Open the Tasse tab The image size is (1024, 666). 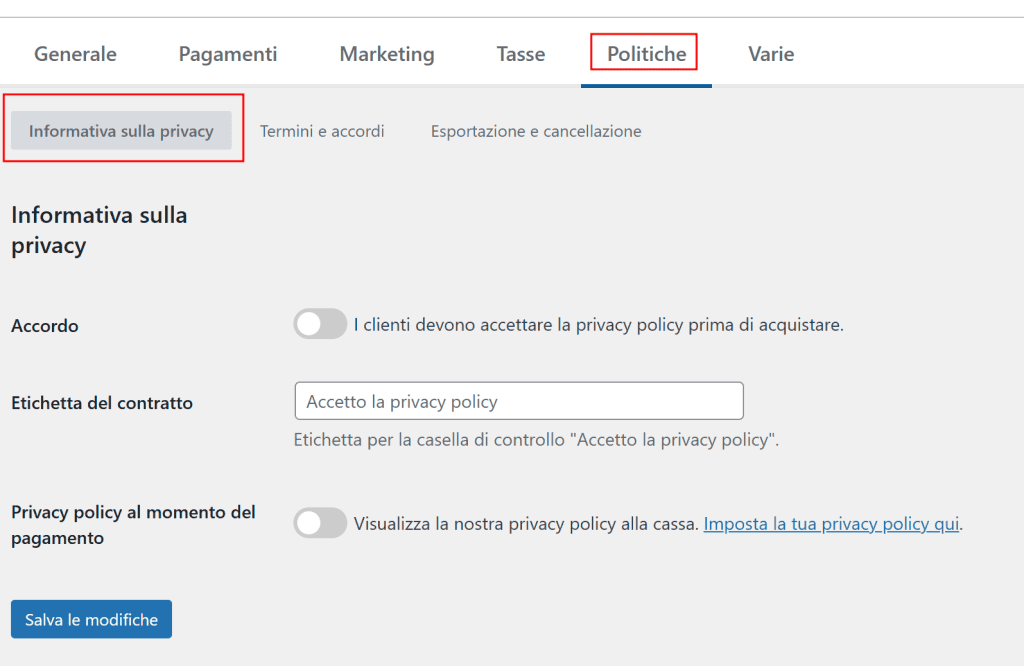coord(520,54)
